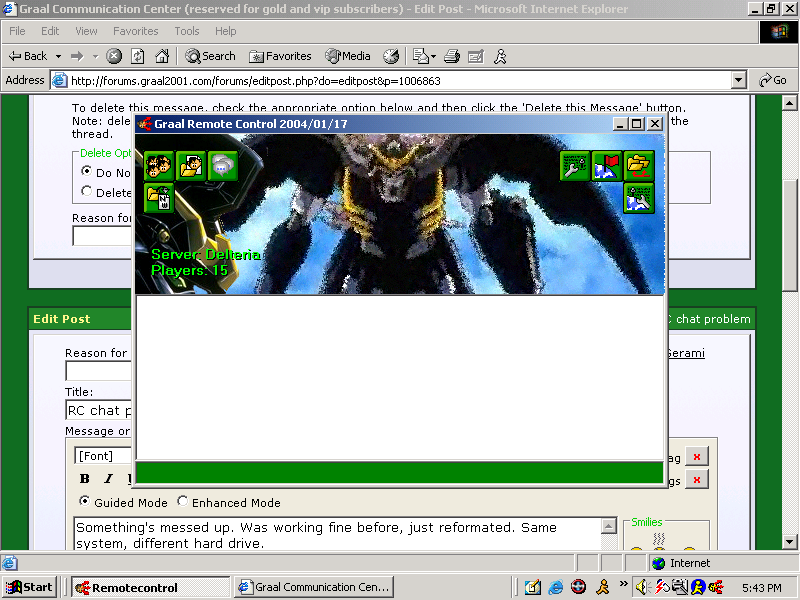
Task: Click the Refresh page toolbar icon
Action: [138, 56]
